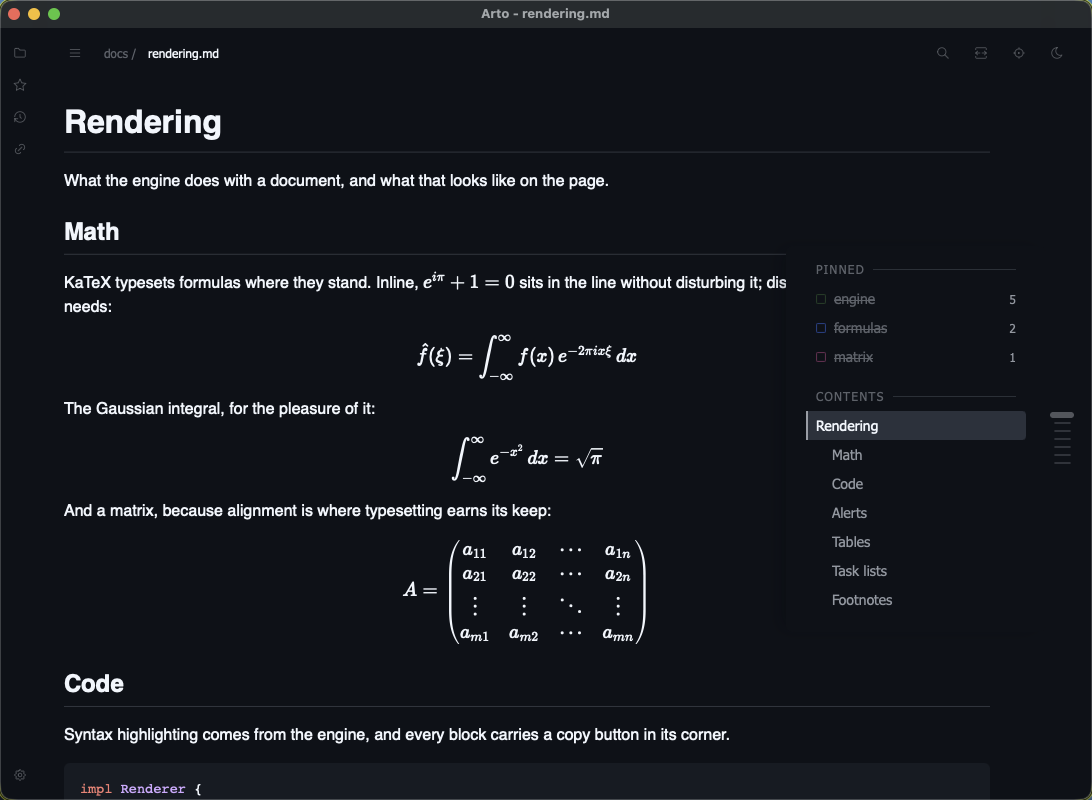Click the target focus icon
Viewport: 1092px width, 800px height.
[x=1019, y=53]
